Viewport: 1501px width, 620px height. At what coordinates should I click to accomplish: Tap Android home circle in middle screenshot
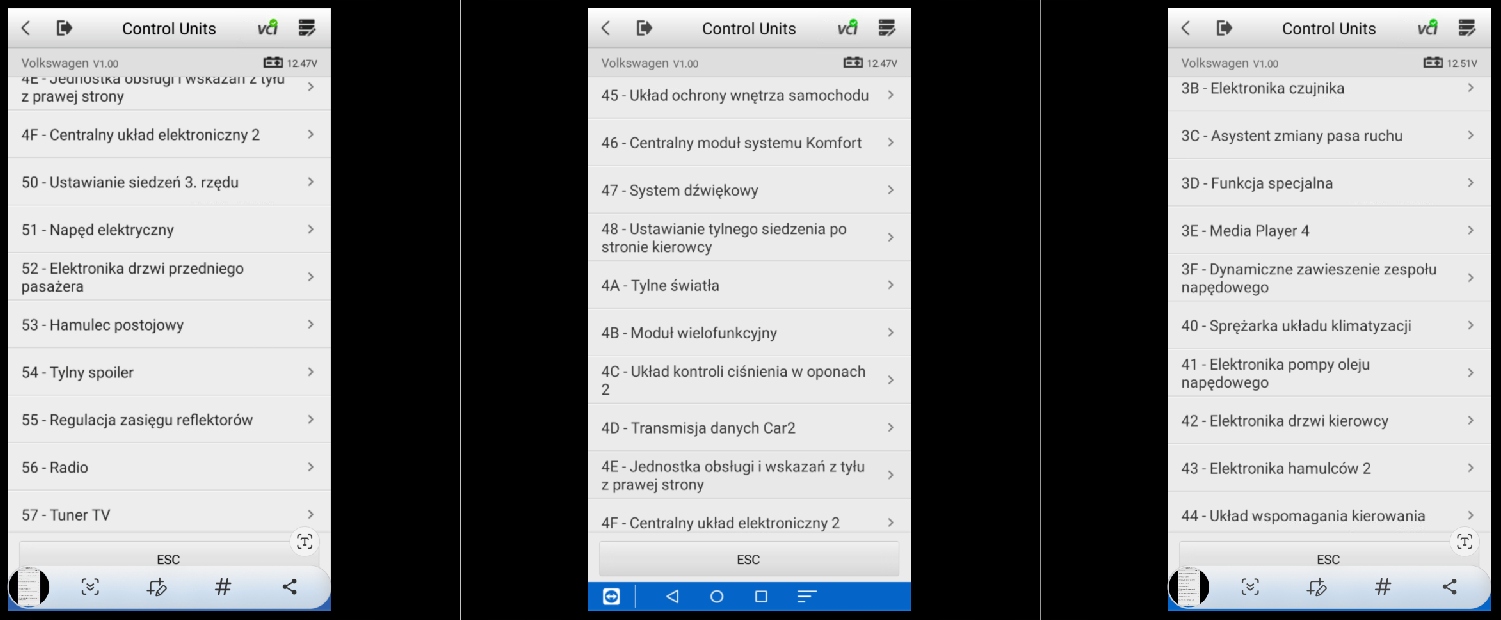(716, 596)
